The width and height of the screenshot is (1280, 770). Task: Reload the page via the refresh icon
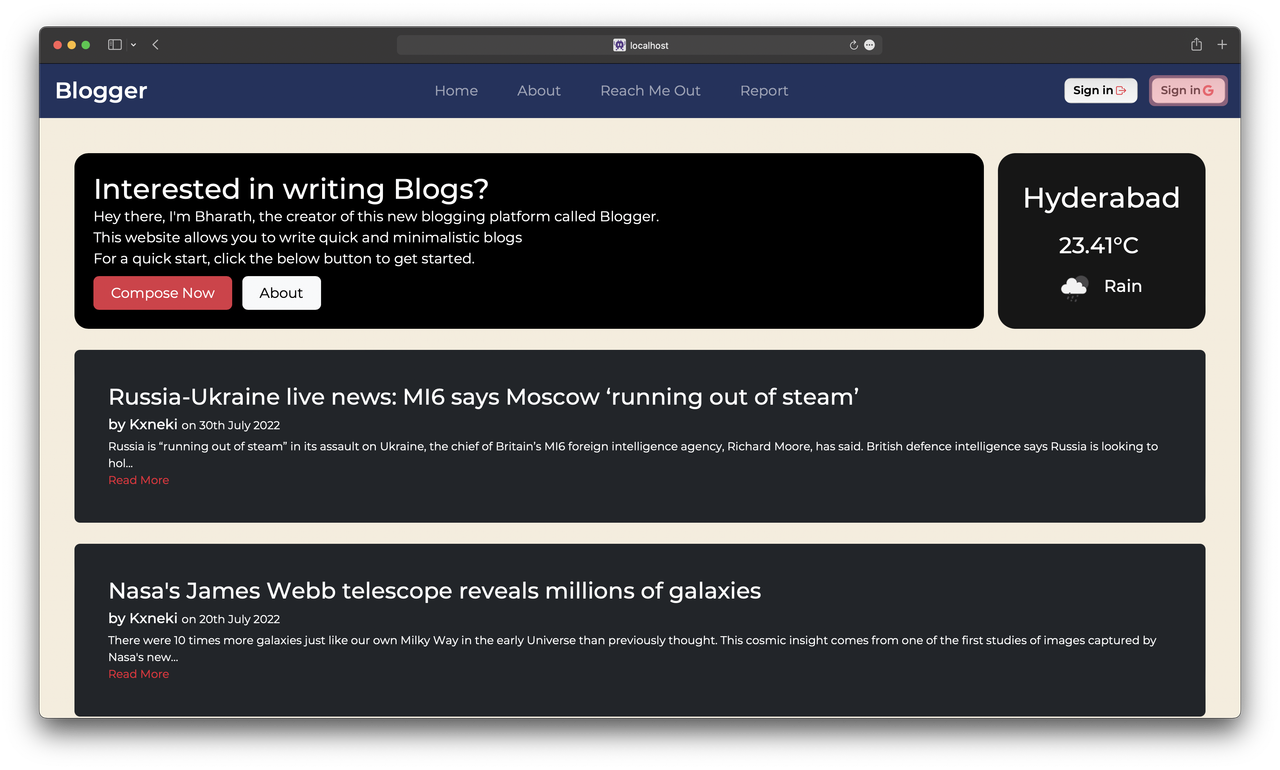(x=853, y=45)
